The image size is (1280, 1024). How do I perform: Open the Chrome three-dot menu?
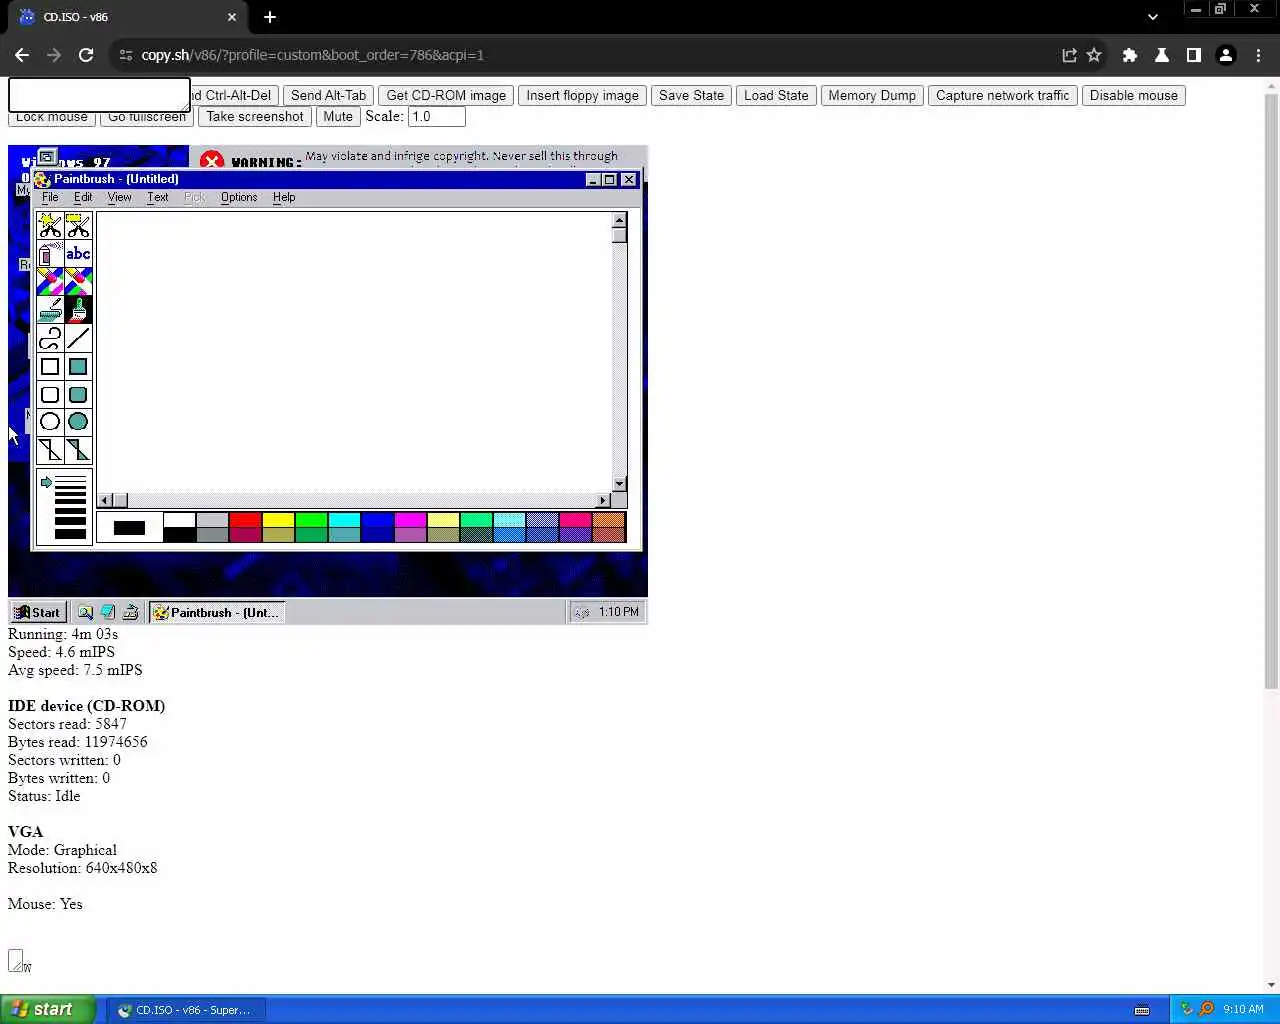[x=1258, y=55]
